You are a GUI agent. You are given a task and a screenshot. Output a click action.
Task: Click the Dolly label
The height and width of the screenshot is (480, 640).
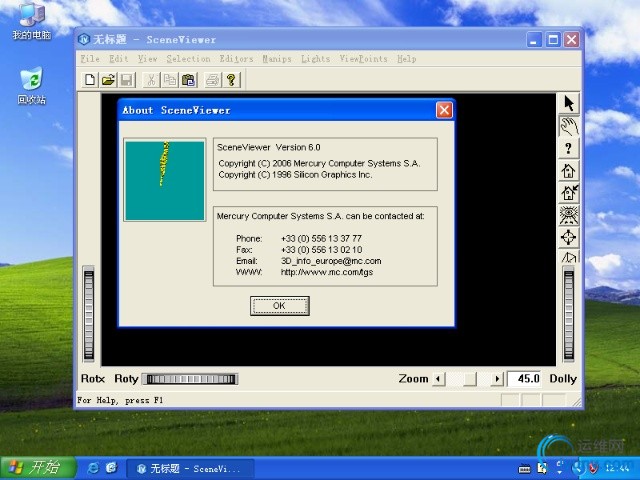563,379
